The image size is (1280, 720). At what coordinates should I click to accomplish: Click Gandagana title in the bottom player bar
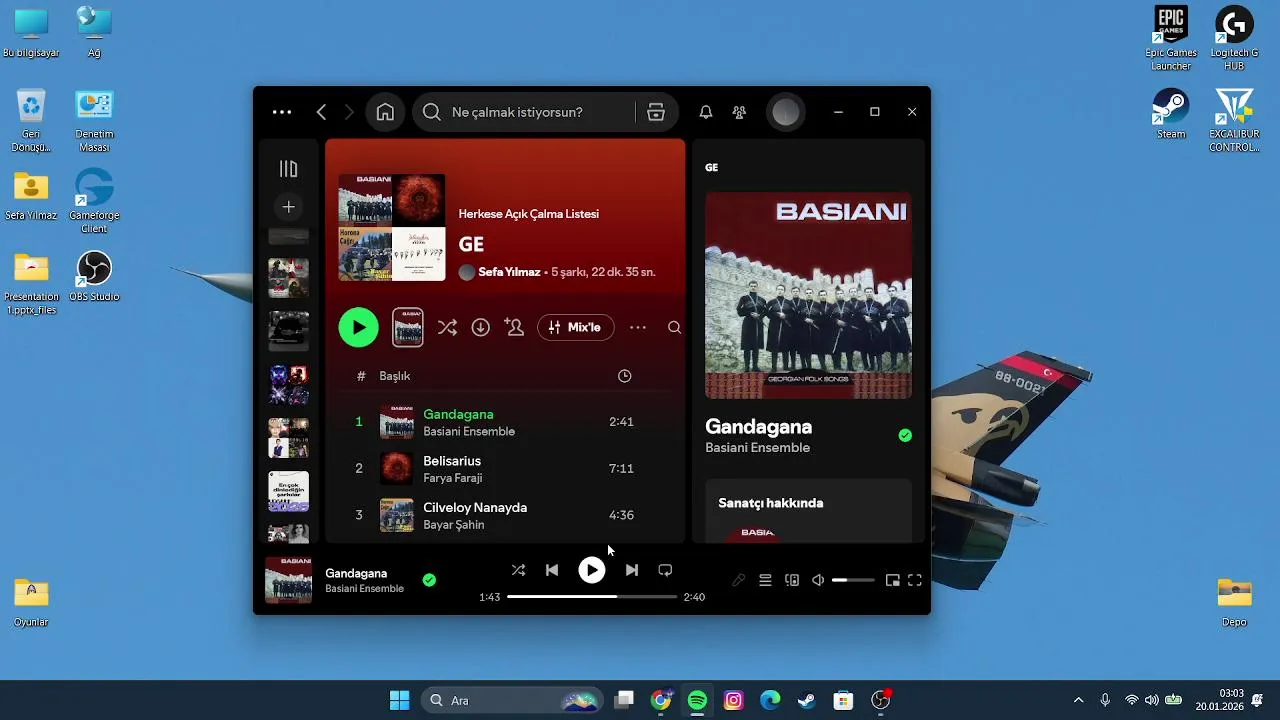[x=356, y=573]
